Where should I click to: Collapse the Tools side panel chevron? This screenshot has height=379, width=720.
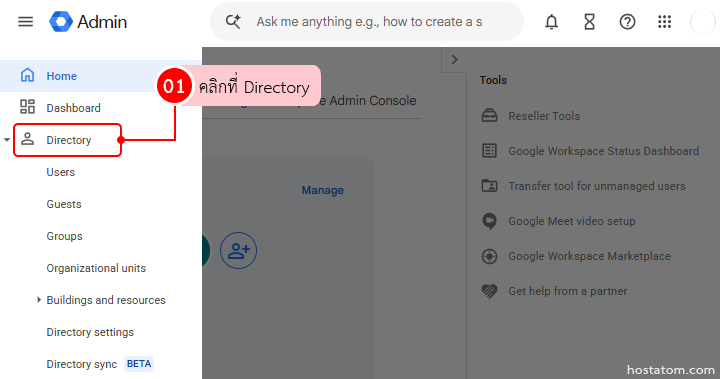coord(454,60)
